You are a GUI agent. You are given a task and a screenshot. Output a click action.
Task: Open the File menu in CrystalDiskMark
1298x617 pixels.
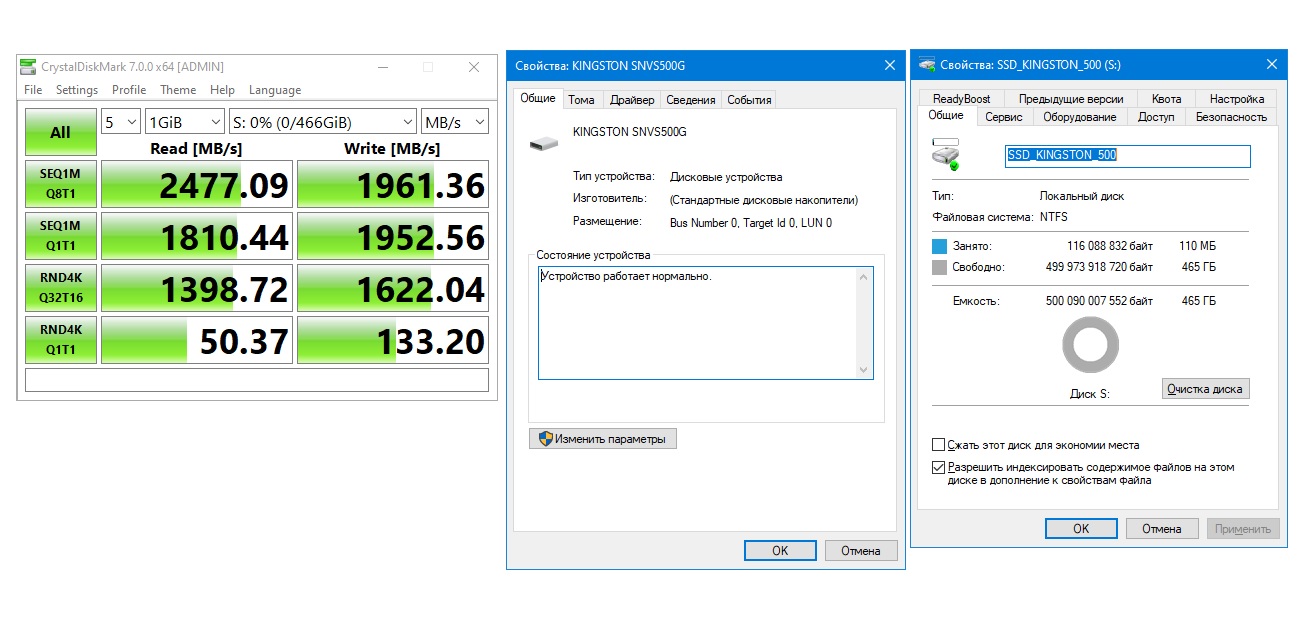(33, 90)
